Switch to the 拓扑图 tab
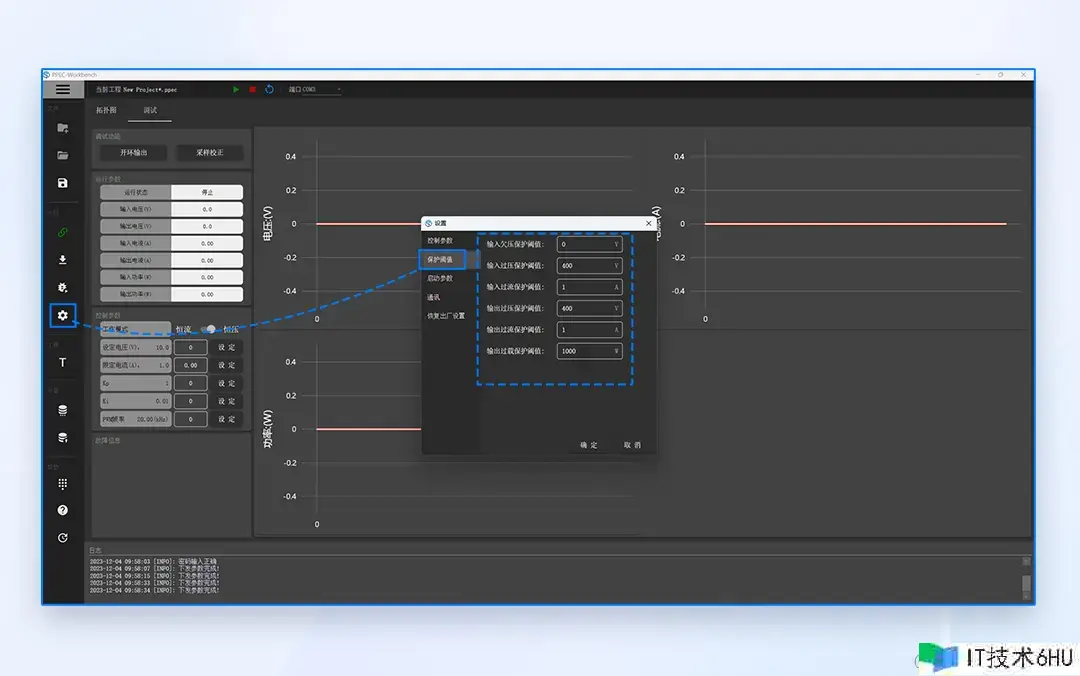Viewport: 1080px width, 676px height. click(106, 110)
